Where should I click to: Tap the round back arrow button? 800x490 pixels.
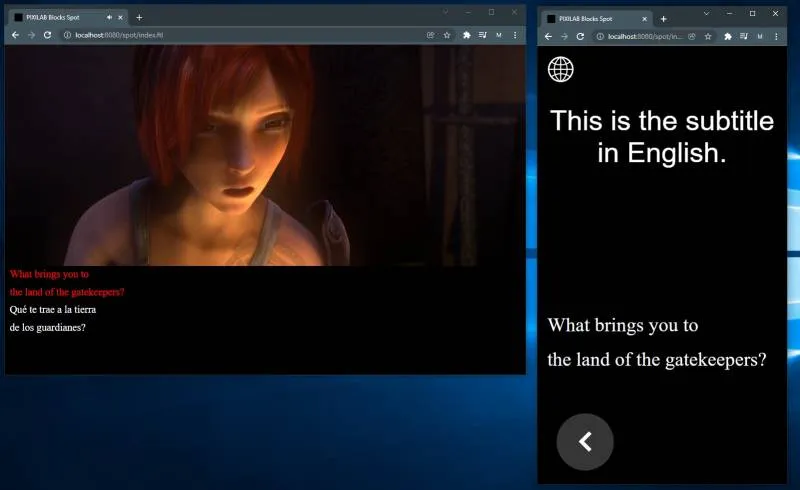tap(585, 442)
